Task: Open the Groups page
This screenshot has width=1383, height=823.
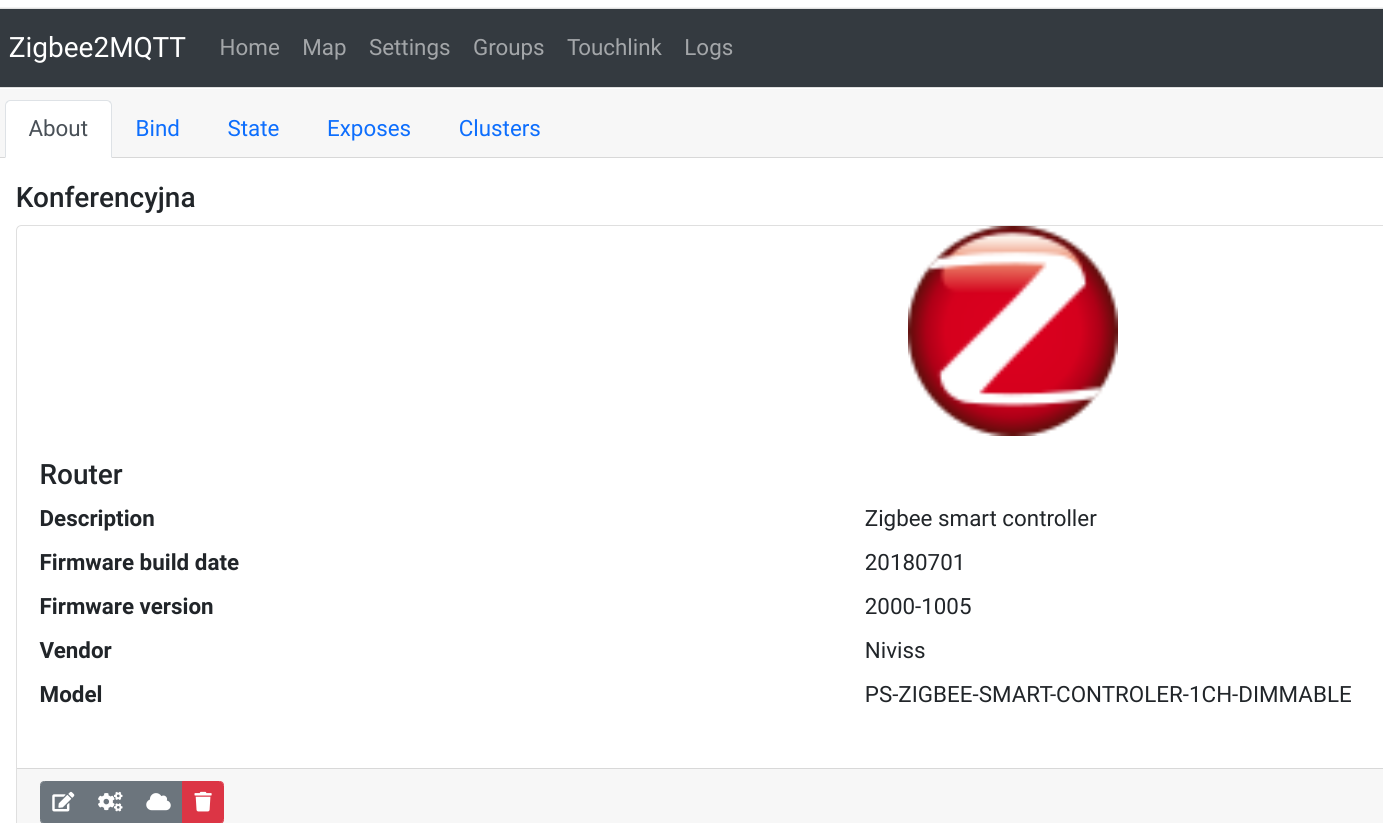Action: pos(508,47)
